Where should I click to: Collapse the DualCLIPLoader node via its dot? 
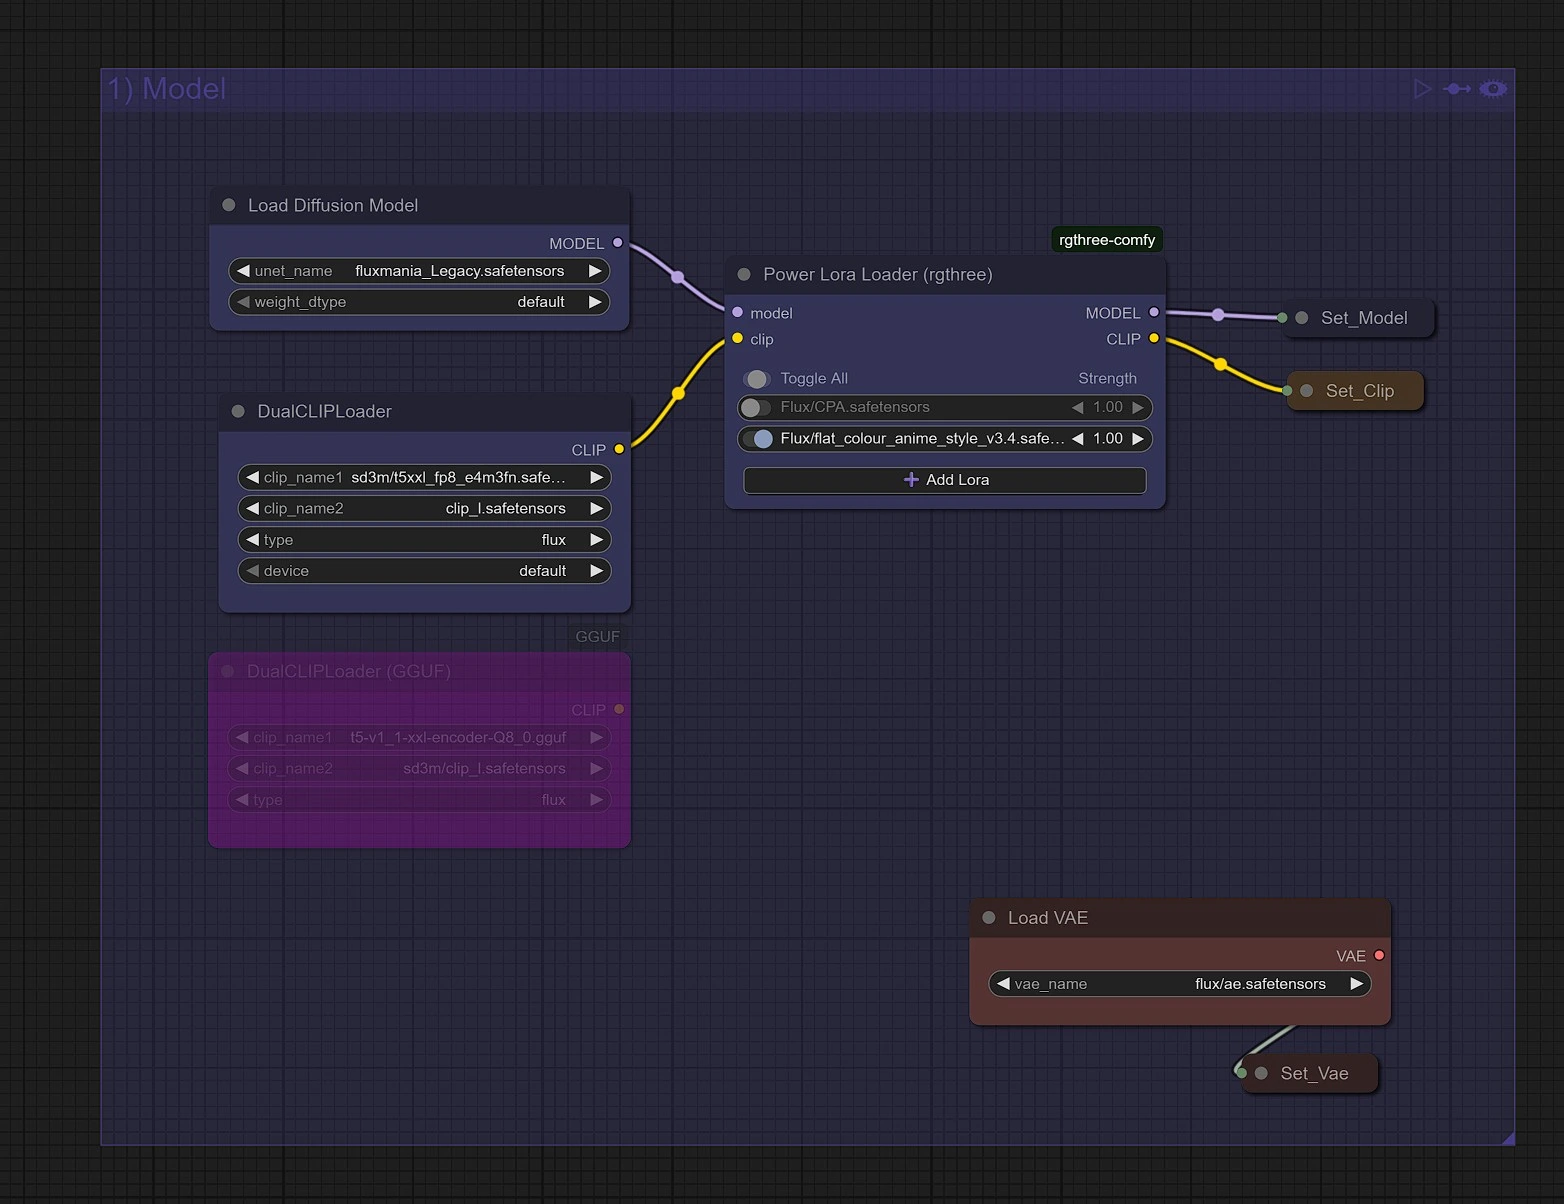tap(238, 411)
